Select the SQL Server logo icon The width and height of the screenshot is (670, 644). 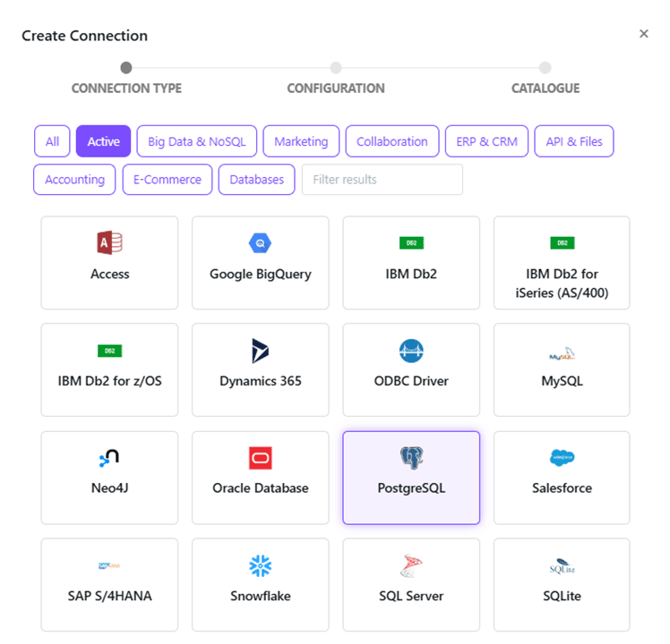tap(411, 566)
